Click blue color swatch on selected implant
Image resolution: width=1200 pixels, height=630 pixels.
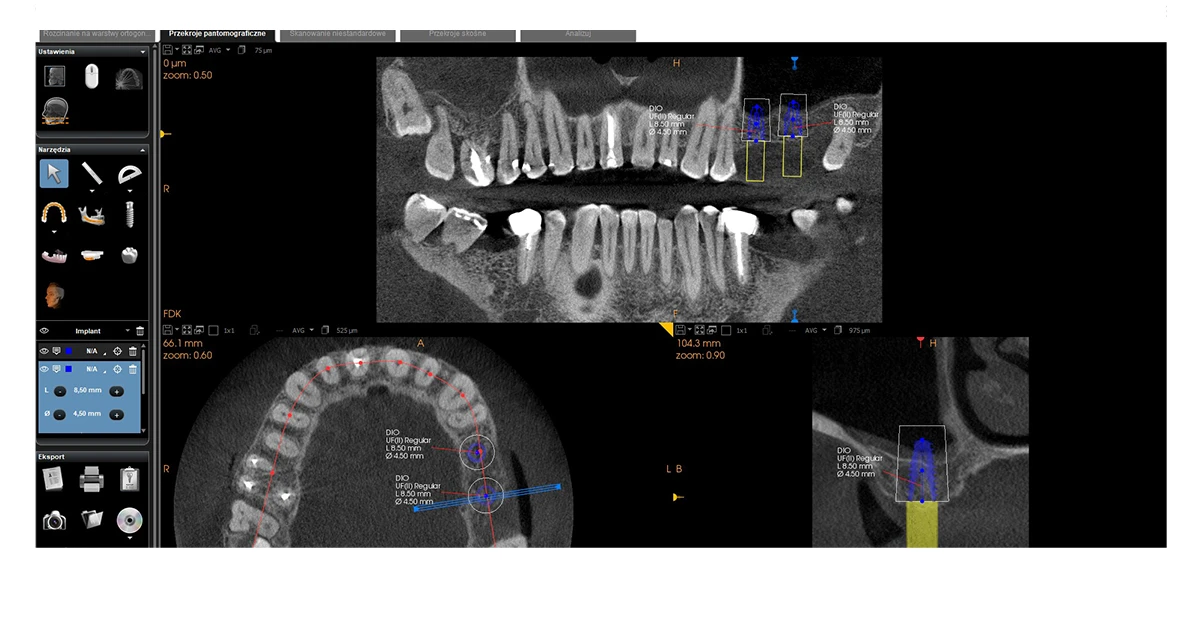click(x=69, y=369)
